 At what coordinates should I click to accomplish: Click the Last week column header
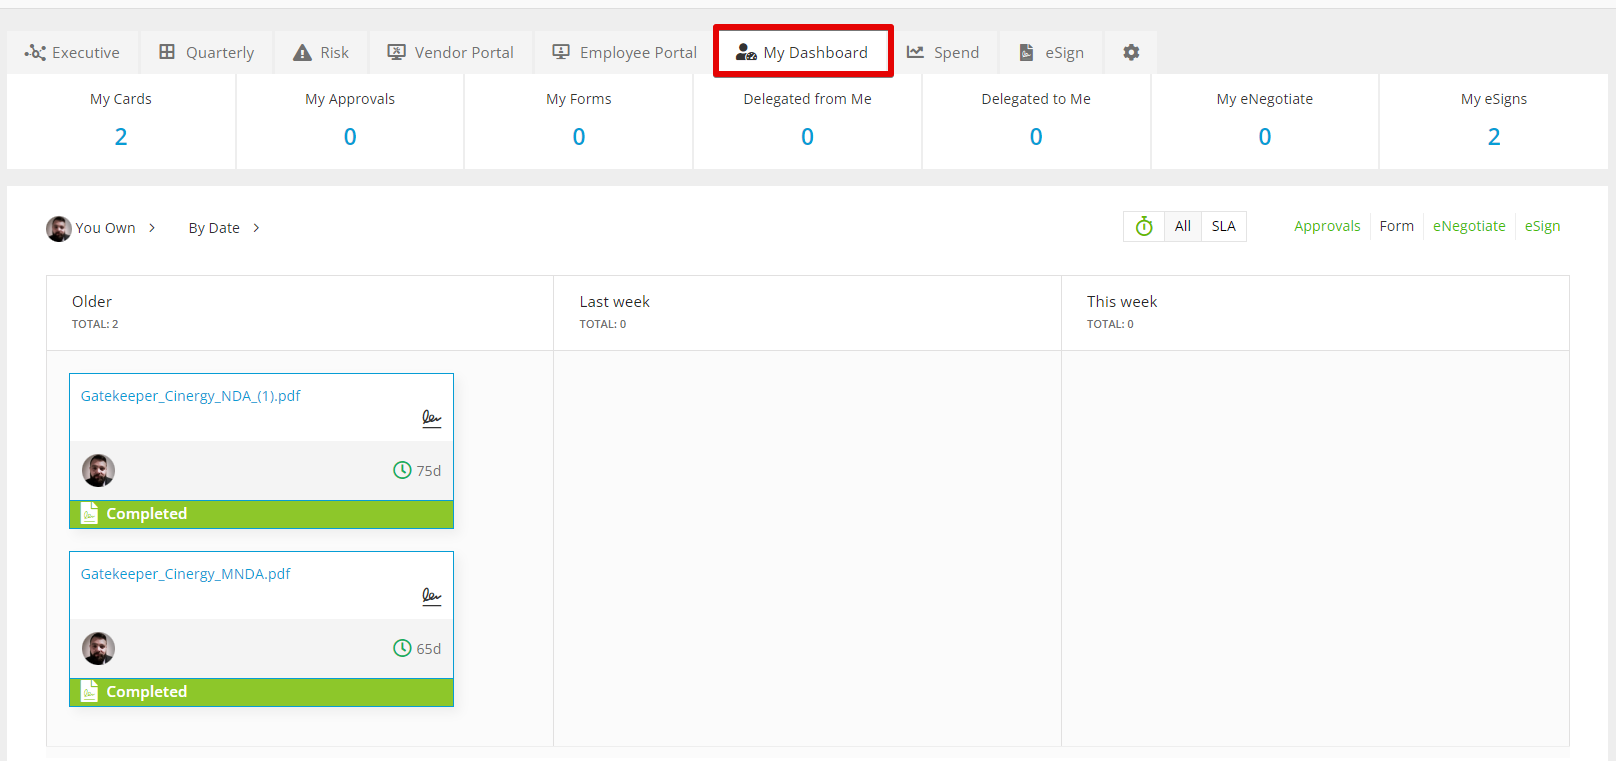click(x=808, y=312)
